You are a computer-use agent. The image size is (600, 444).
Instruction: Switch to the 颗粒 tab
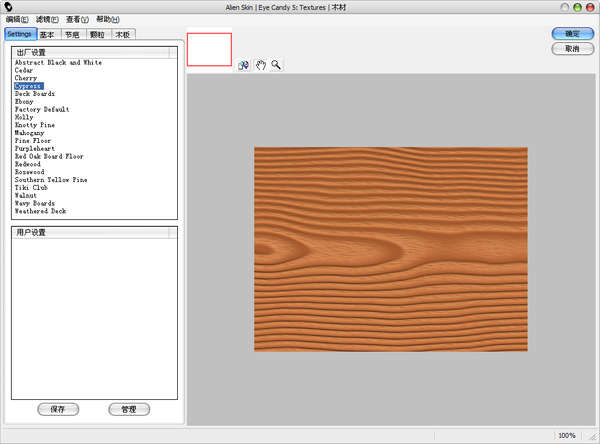pos(98,34)
